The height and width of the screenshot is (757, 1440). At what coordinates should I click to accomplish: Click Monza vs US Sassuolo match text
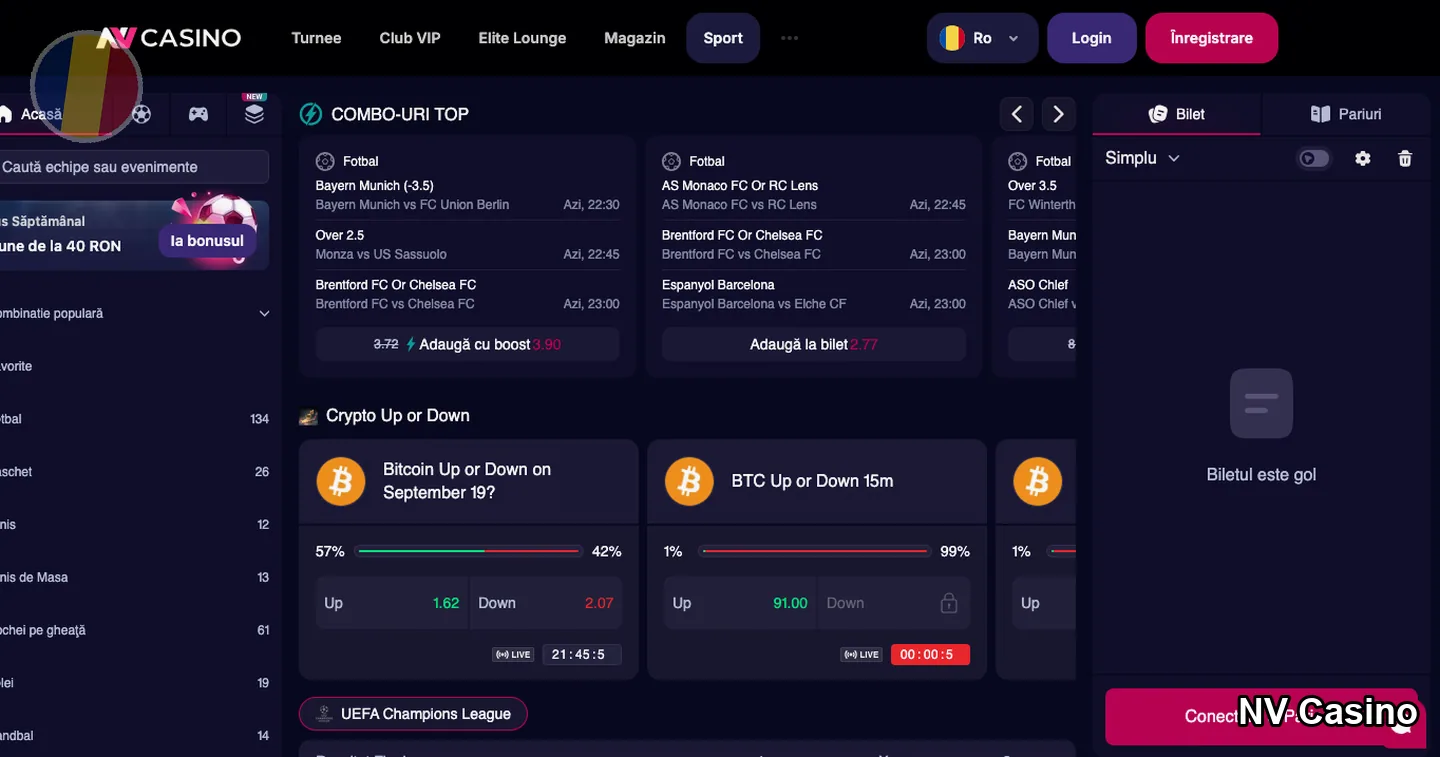pos(381,254)
